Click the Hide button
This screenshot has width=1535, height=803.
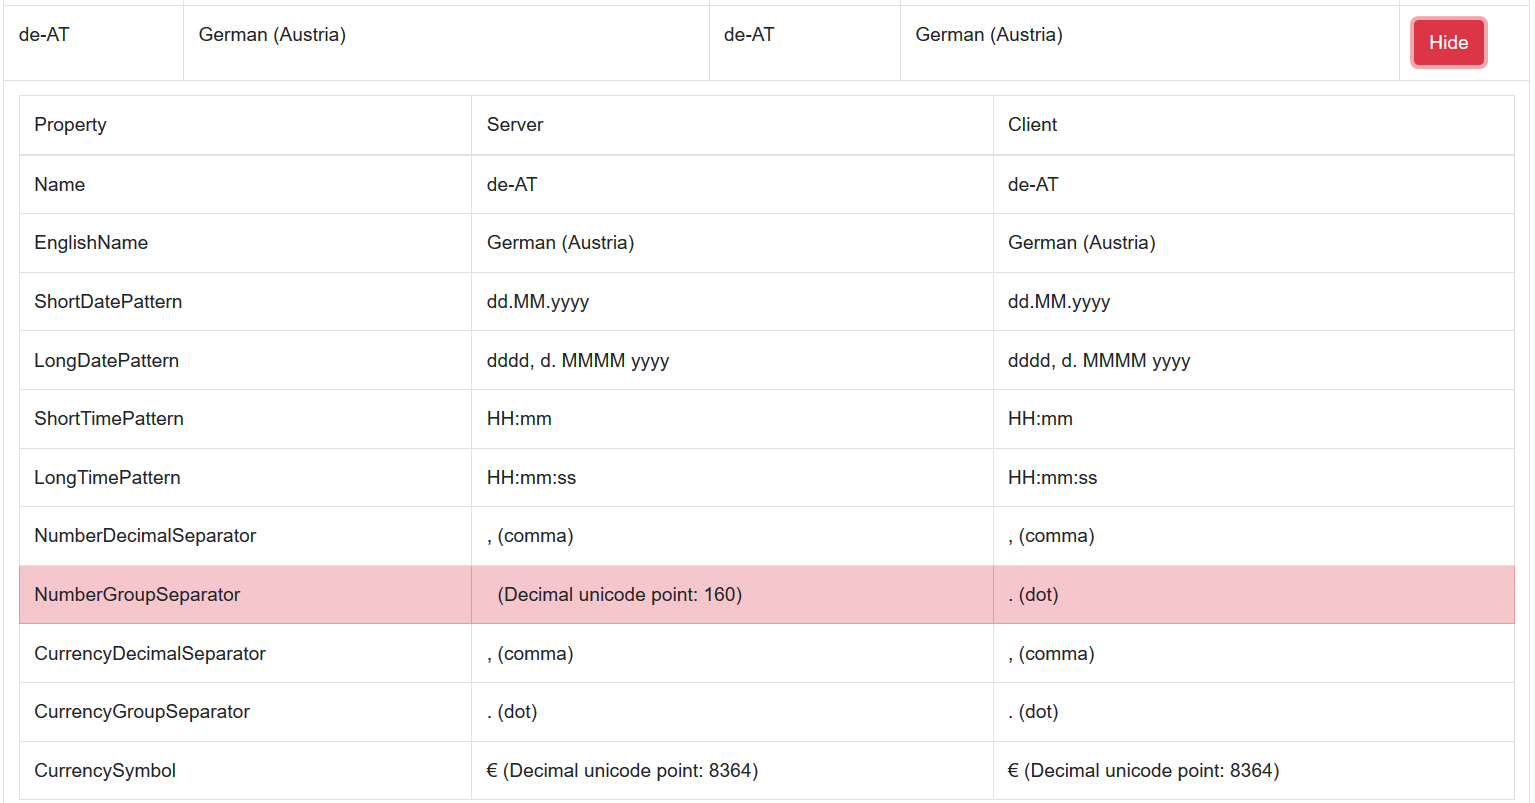coord(1448,42)
